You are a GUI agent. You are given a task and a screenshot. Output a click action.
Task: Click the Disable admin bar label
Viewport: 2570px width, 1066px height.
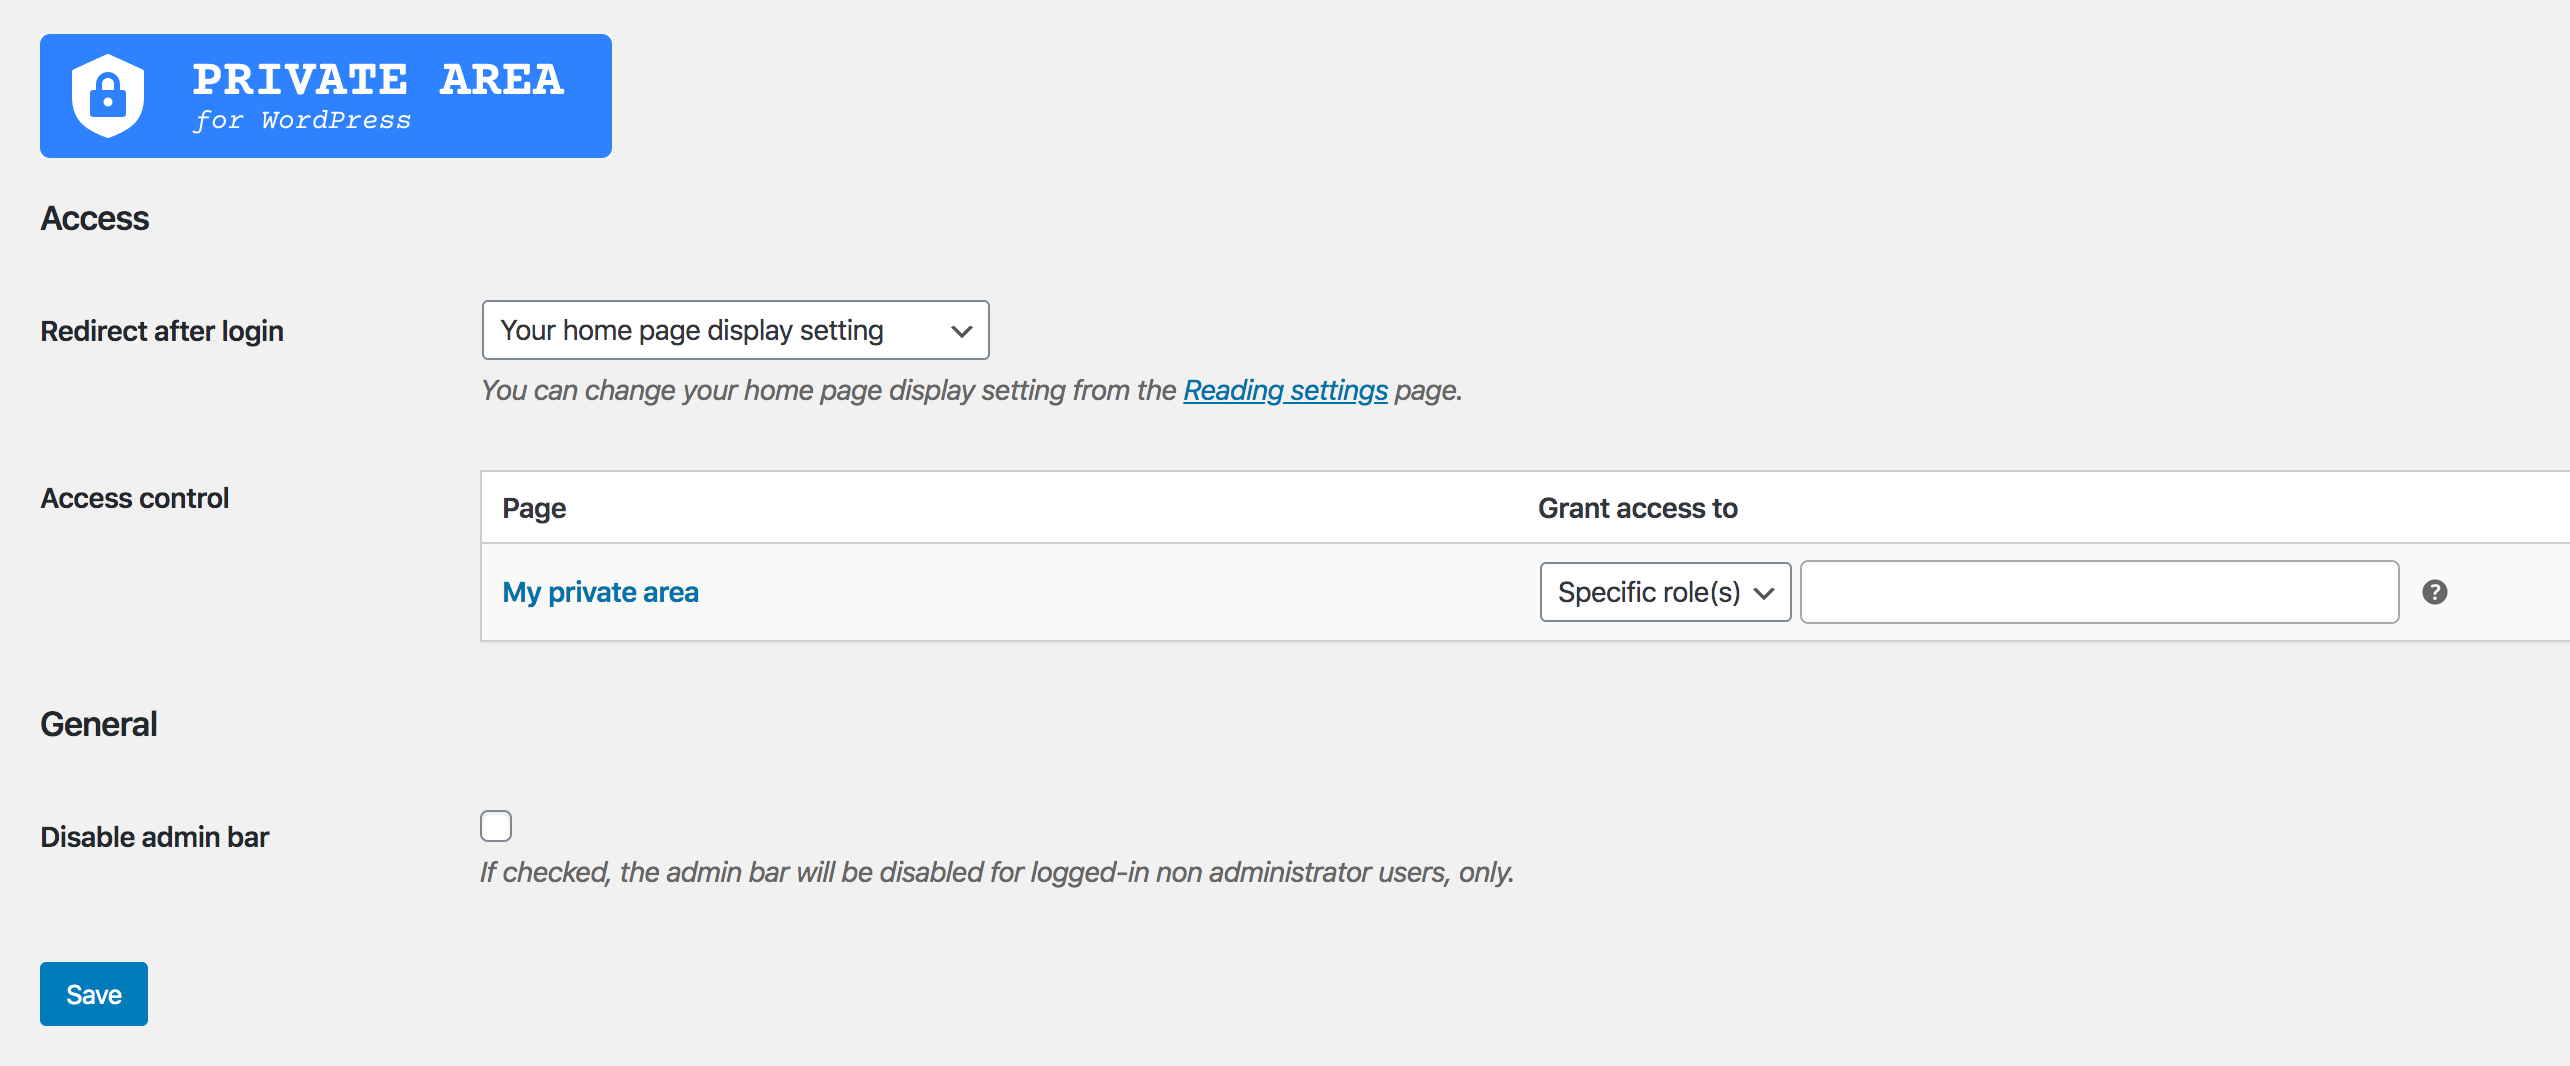click(x=155, y=837)
